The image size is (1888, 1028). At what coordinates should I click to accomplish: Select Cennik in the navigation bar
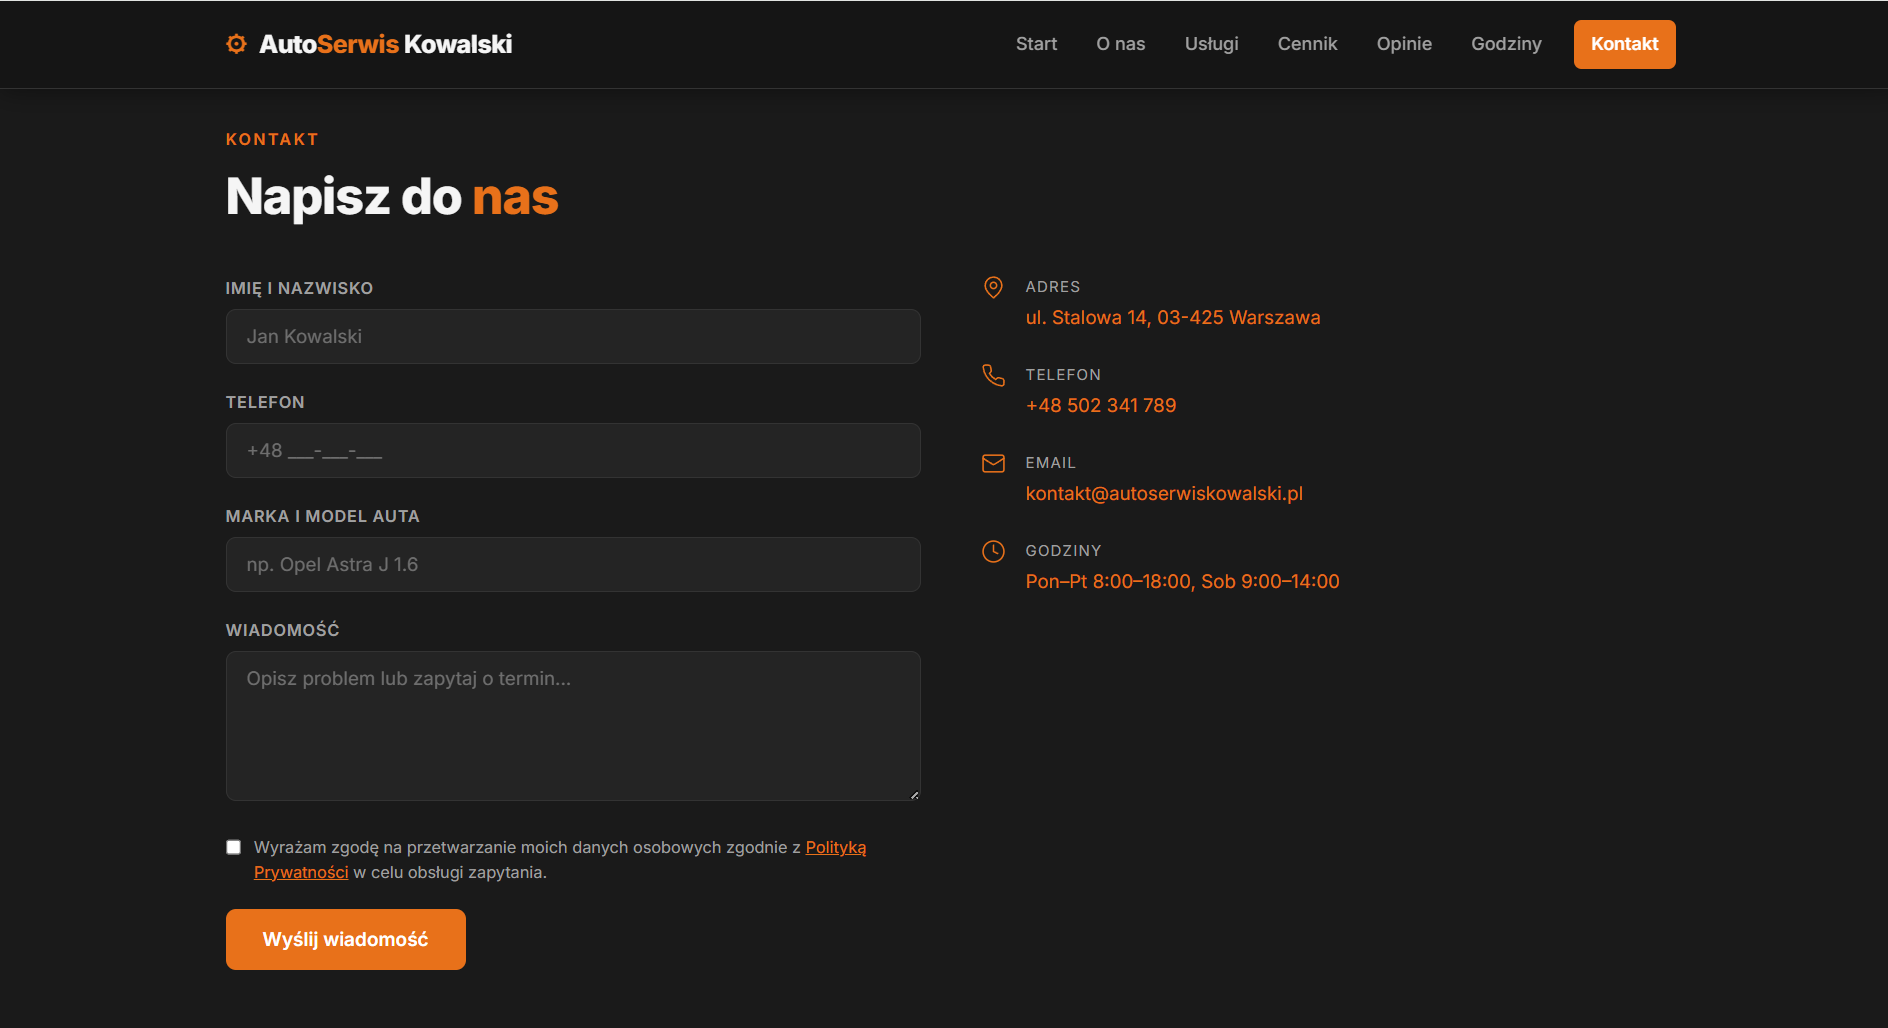click(x=1307, y=44)
